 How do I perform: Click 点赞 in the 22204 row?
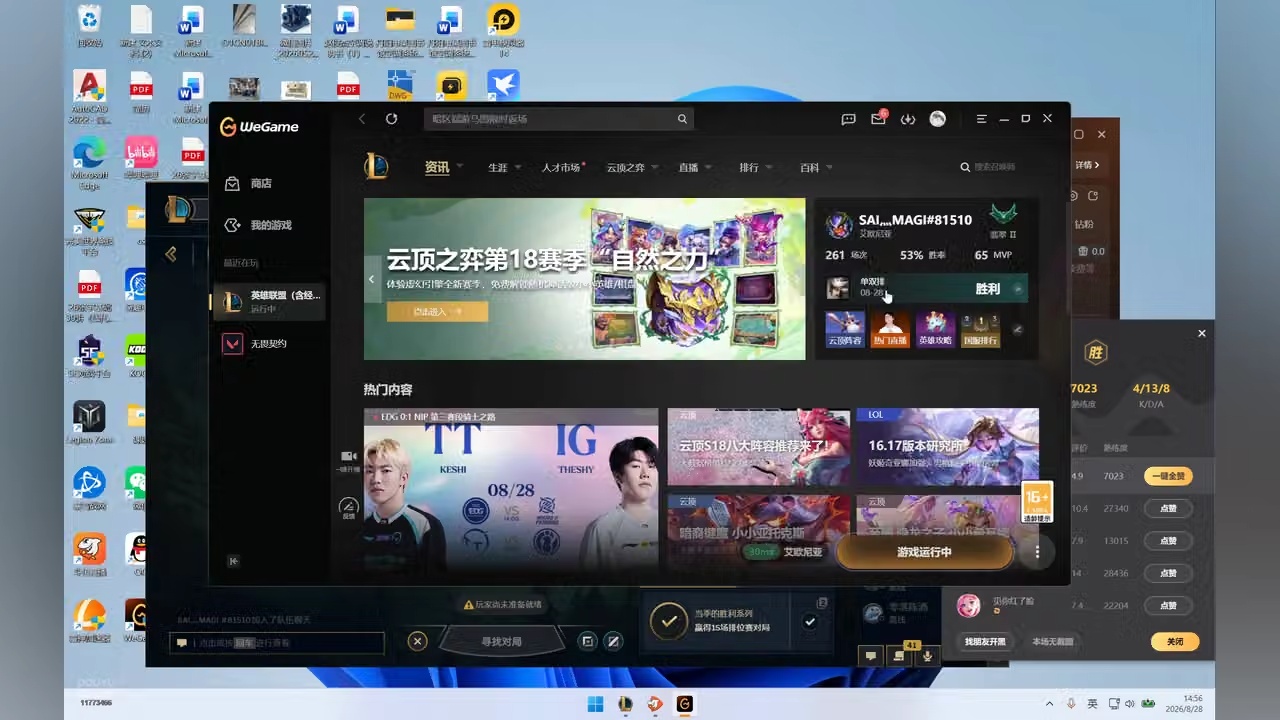pyautogui.click(x=1168, y=605)
